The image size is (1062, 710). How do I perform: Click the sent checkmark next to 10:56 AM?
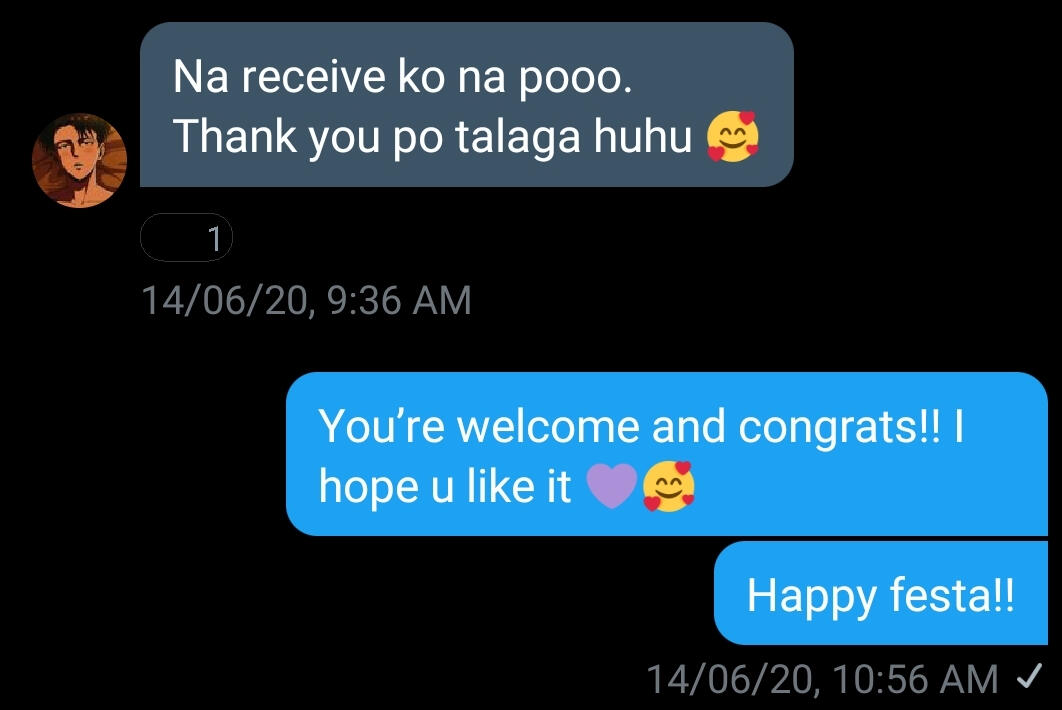point(1029,676)
